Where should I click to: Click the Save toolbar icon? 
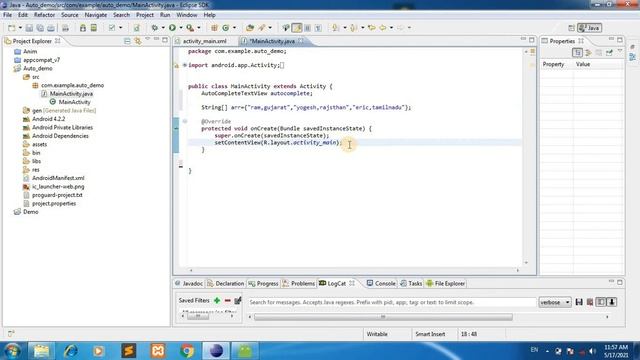coord(29,28)
